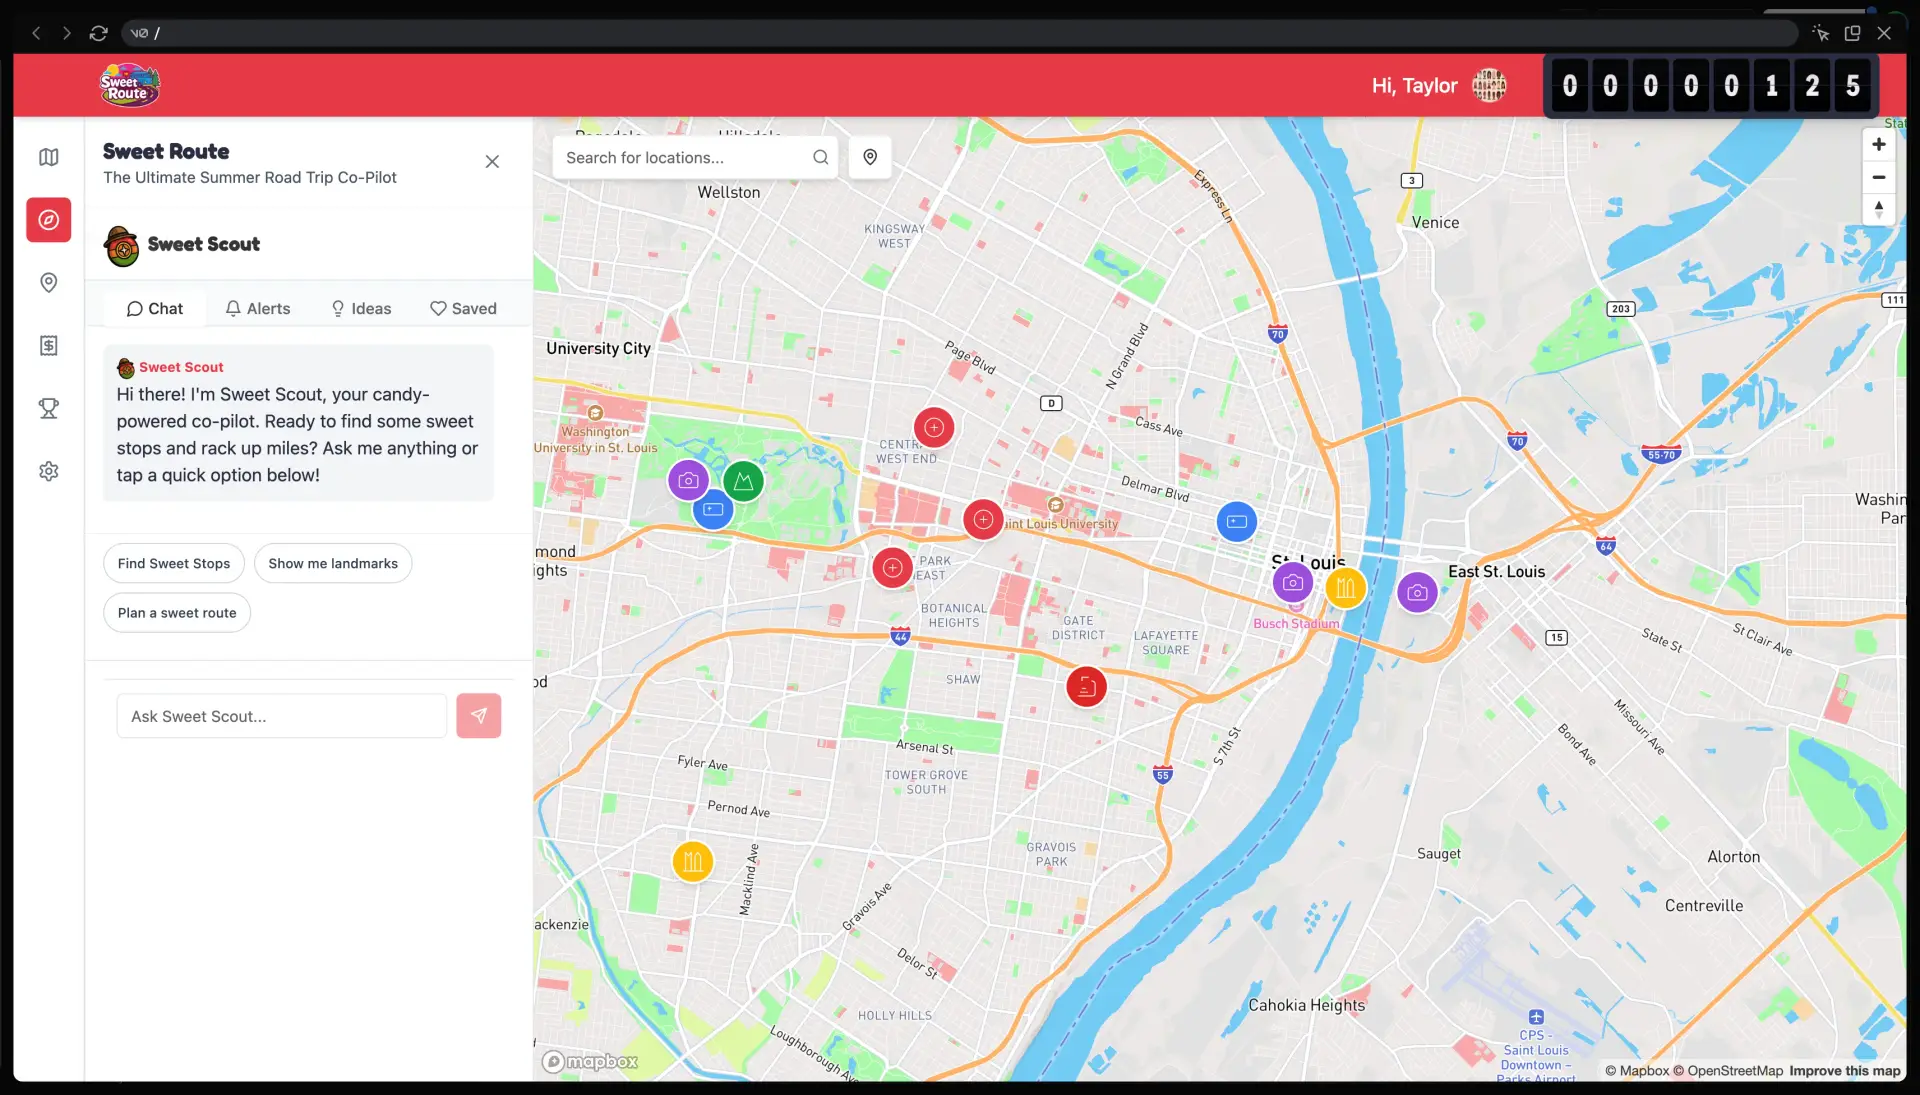Open the settings gear sidebar icon
Image resolution: width=1920 pixels, height=1095 pixels.
click(x=48, y=471)
